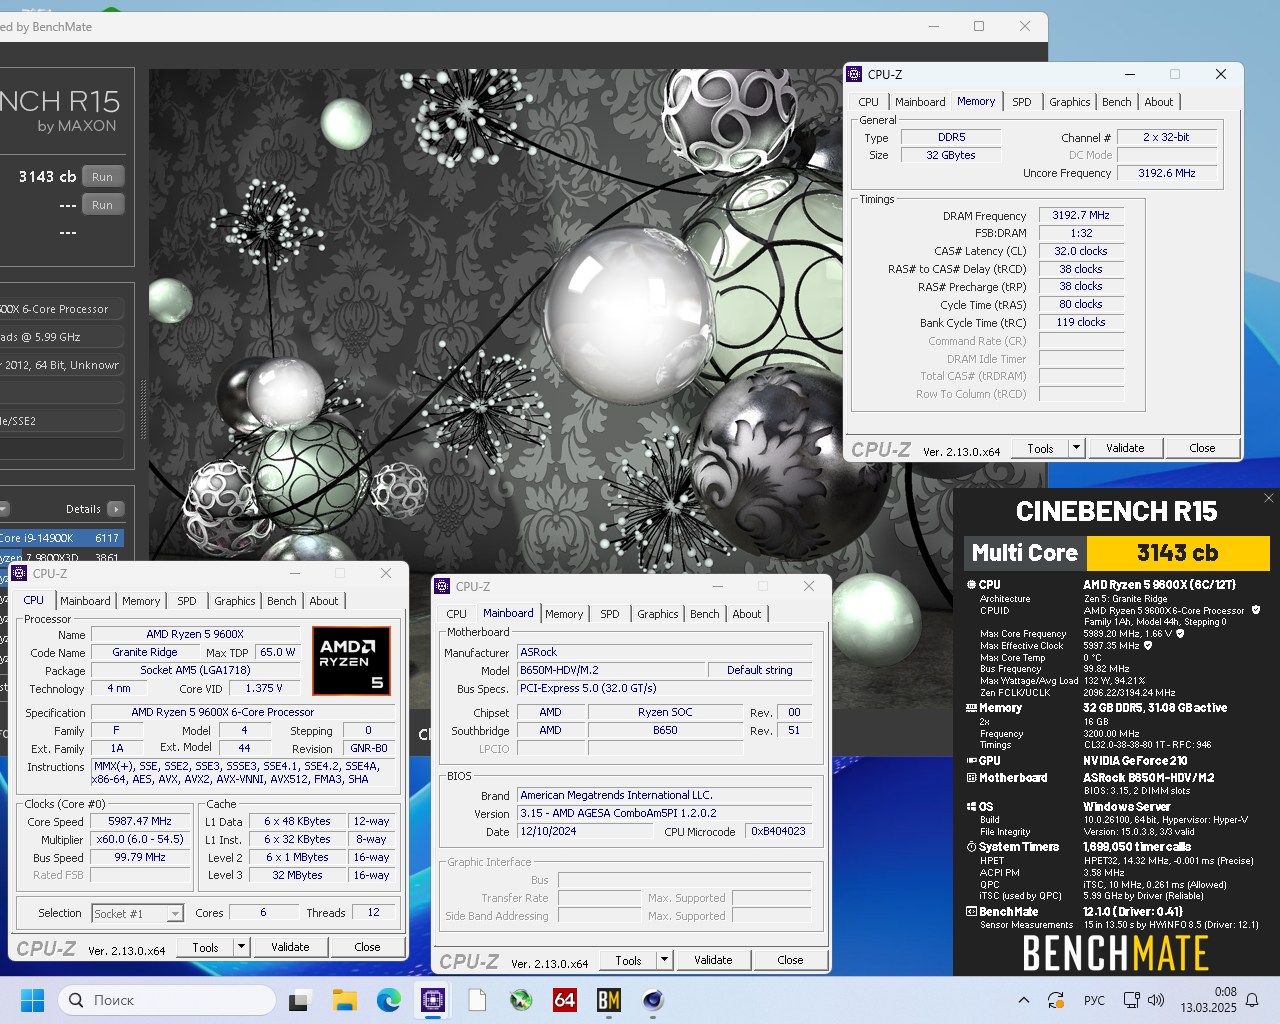This screenshot has height=1024, width=1280.
Task: Open Graphics tab in the CPU-Z Memory window
Action: pos(1069,102)
